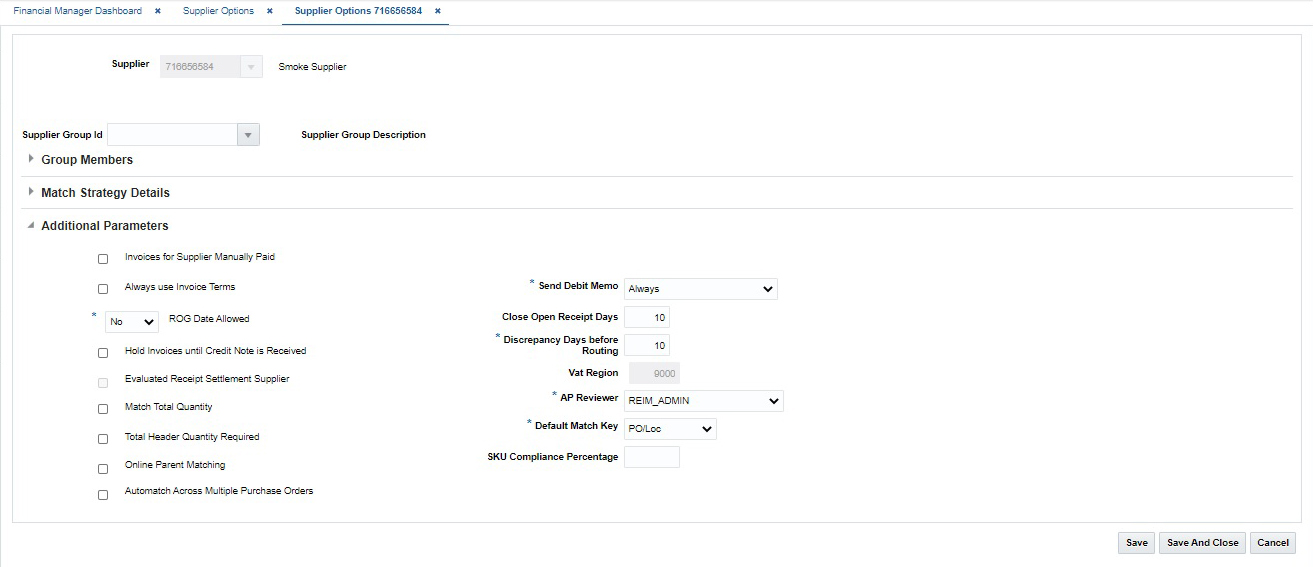Viewport: 1313px width, 567px height.
Task: Click Evaluated Receipt Settlement Supplier checkbox
Action: (x=103, y=383)
